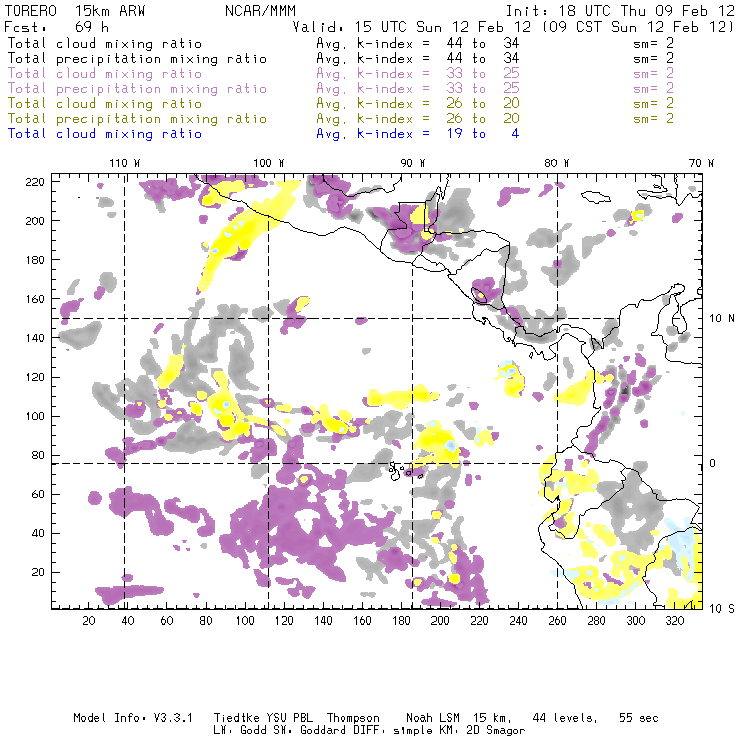Select "60" on the vertical grid axis
This screenshot has width=740, height=740.
38,495
